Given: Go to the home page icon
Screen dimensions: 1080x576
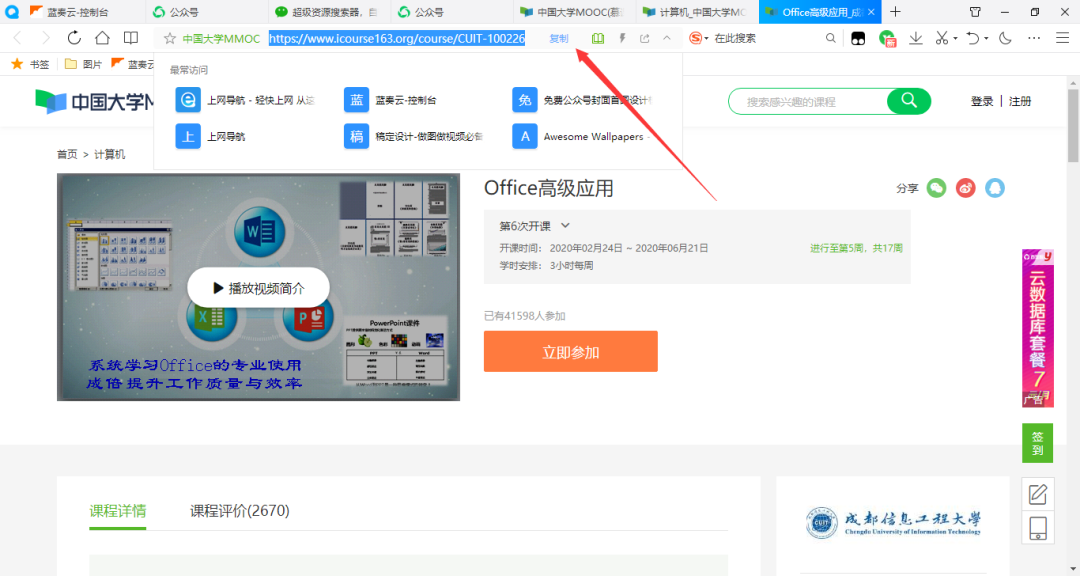Looking at the screenshot, I should [102, 38].
